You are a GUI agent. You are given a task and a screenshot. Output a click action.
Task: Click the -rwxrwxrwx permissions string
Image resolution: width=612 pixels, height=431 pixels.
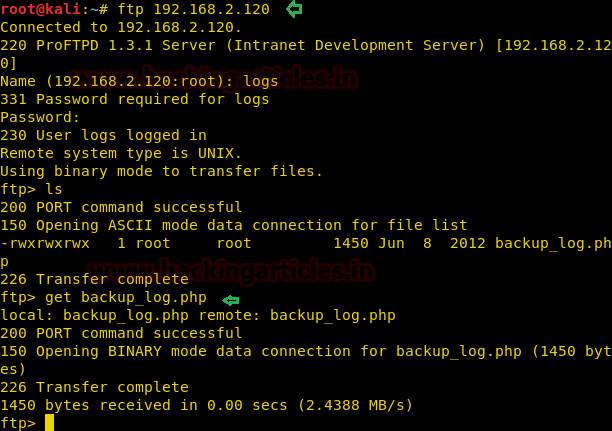point(45,243)
